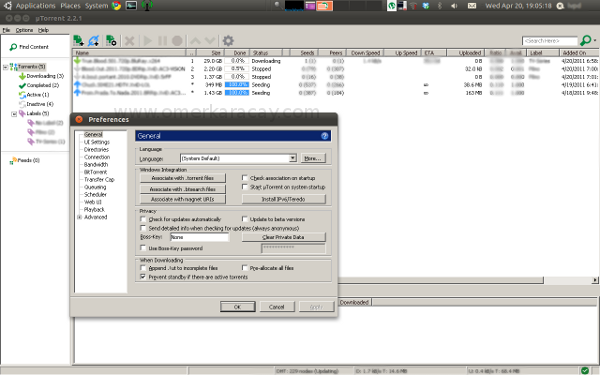600x375 pixels.
Task: Open the Help menu
Action: [x=43, y=30]
